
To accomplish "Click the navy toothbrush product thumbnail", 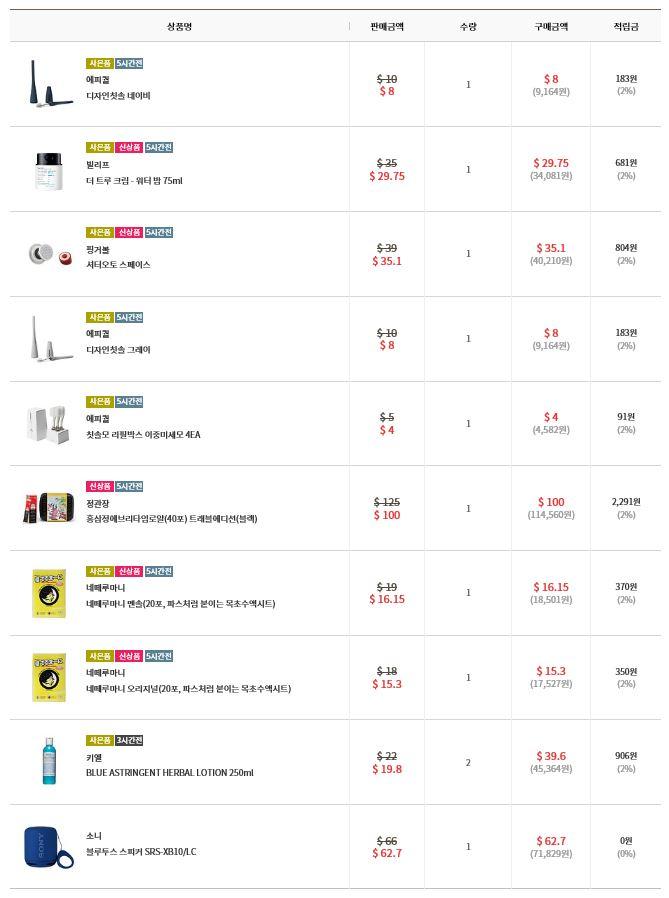I will [49, 84].
